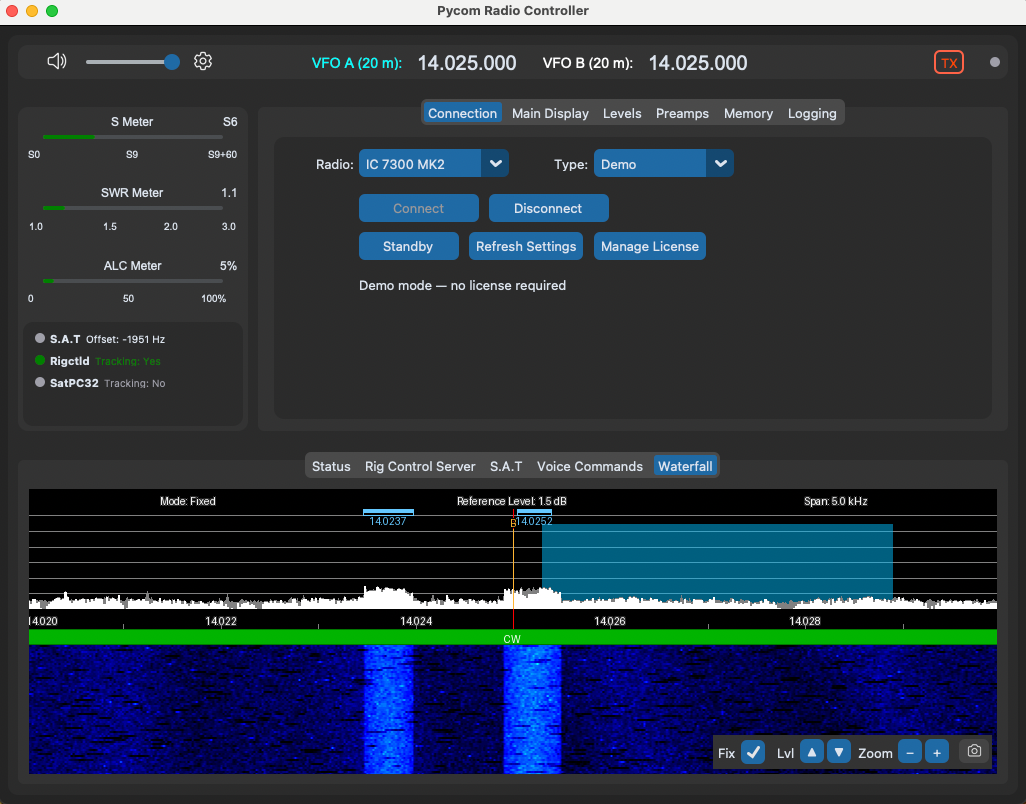Click 'Offset: -1951 Hz' text
1026x804 pixels.
pyautogui.click(x=126, y=339)
